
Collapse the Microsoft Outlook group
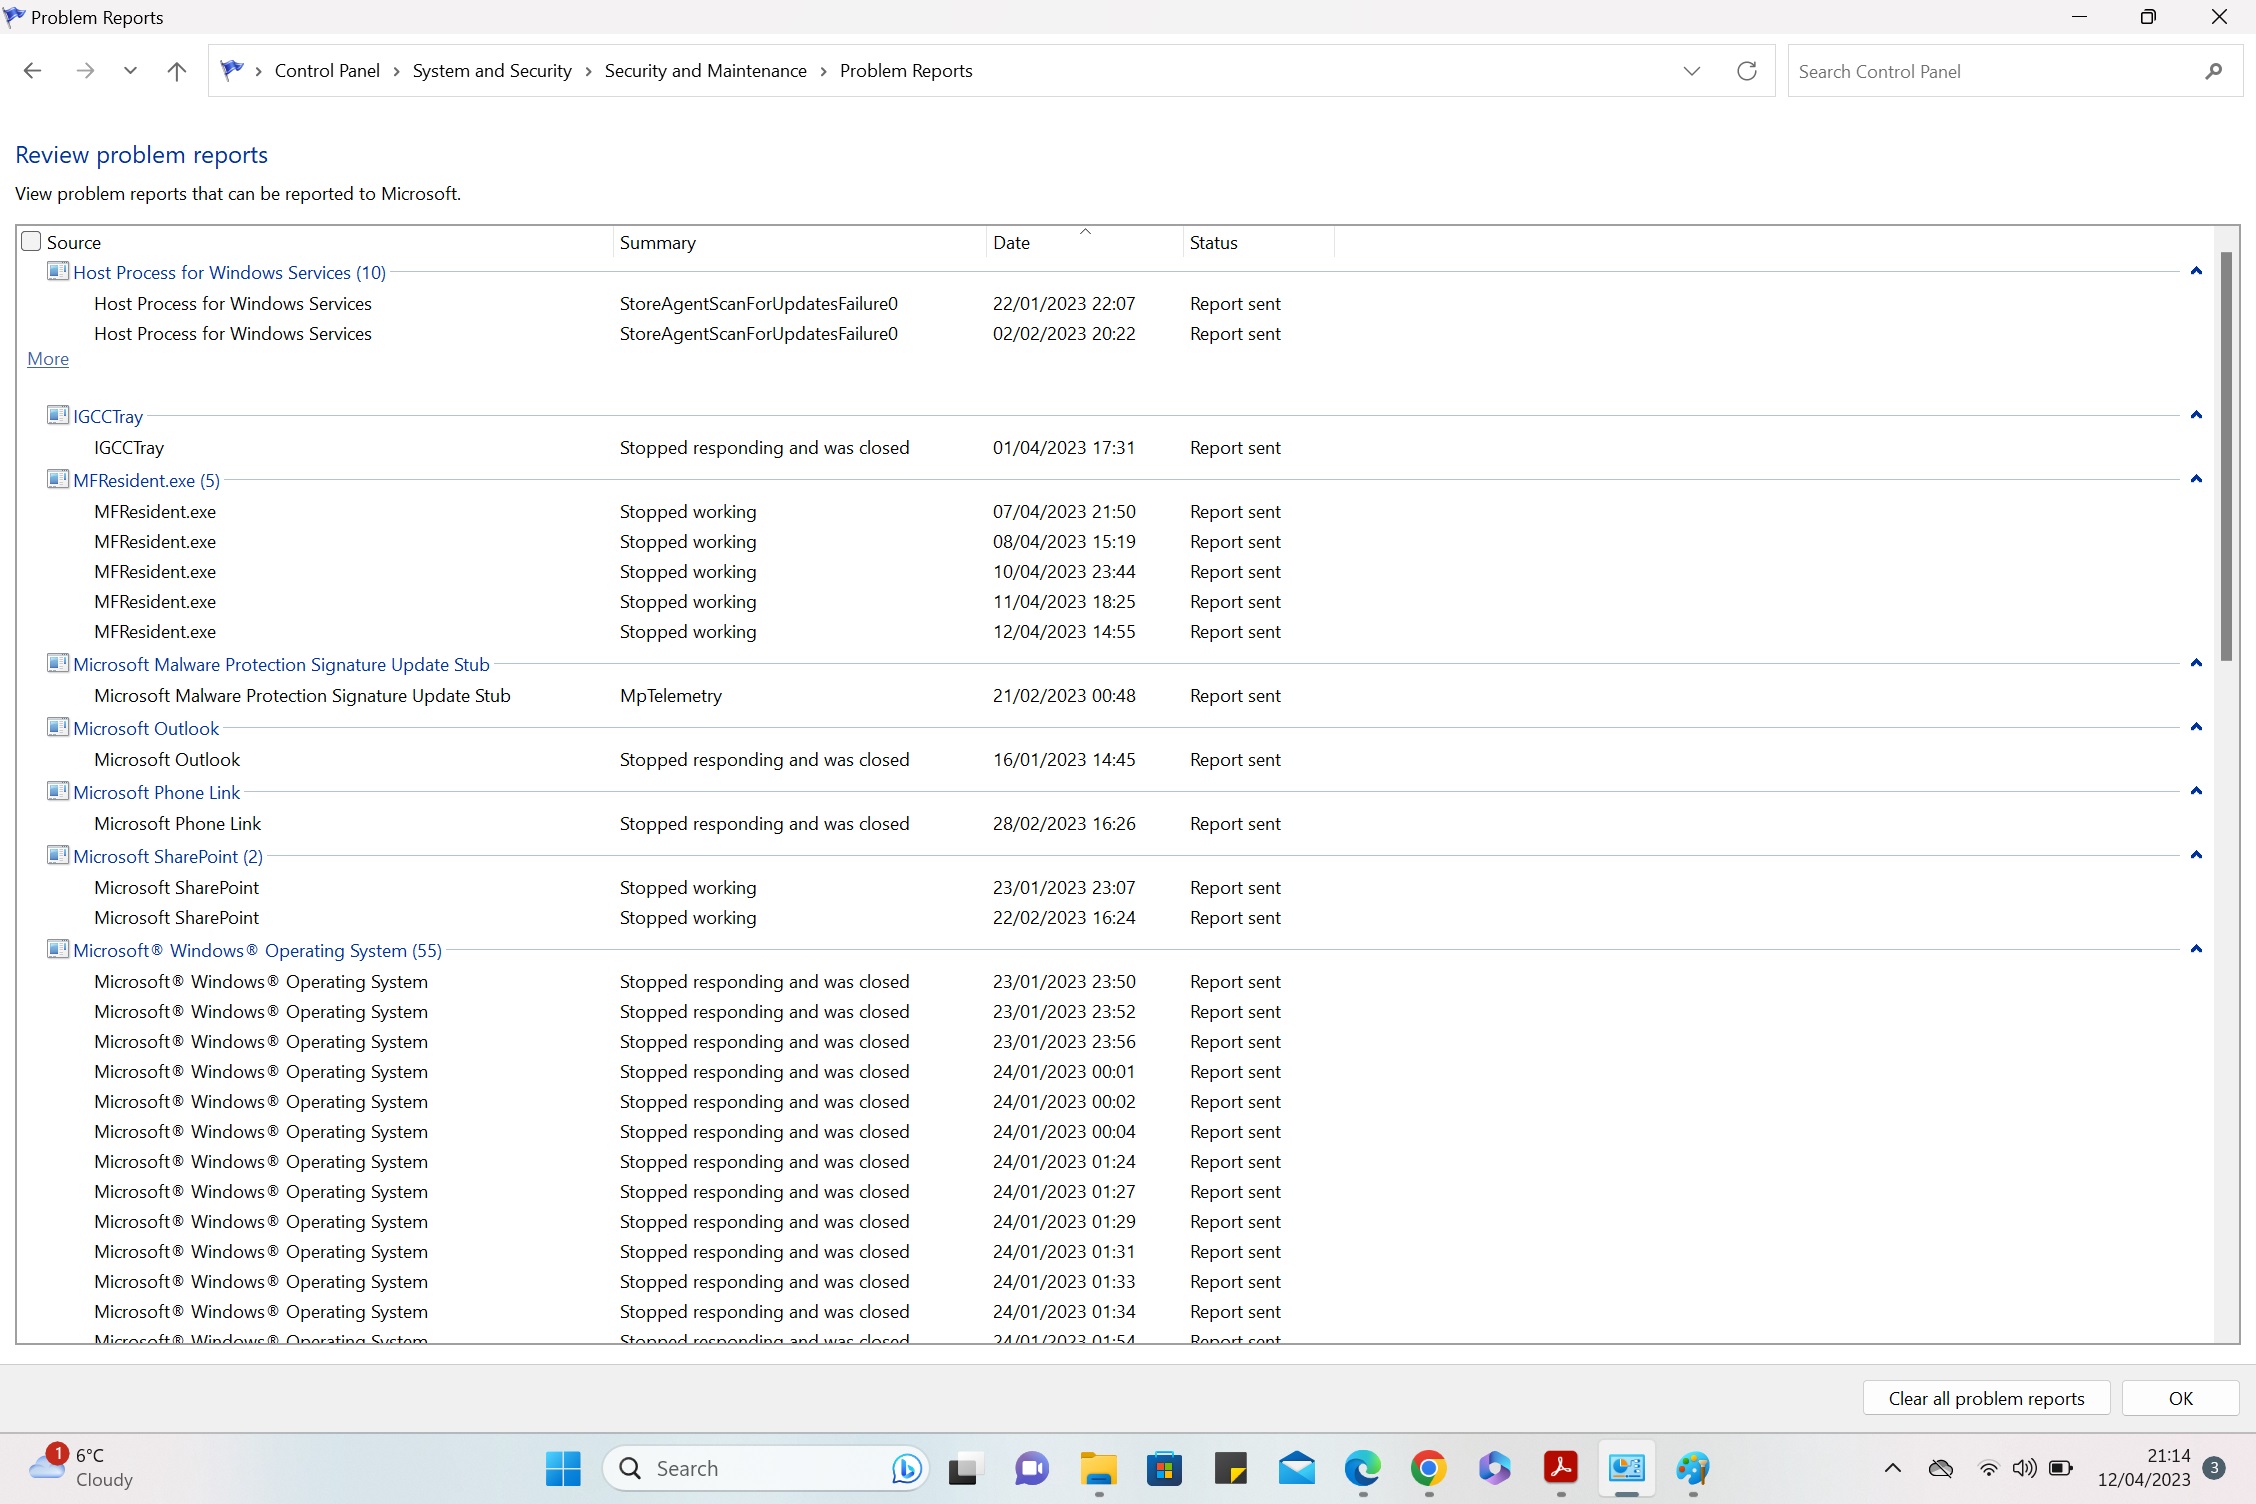click(x=2196, y=727)
